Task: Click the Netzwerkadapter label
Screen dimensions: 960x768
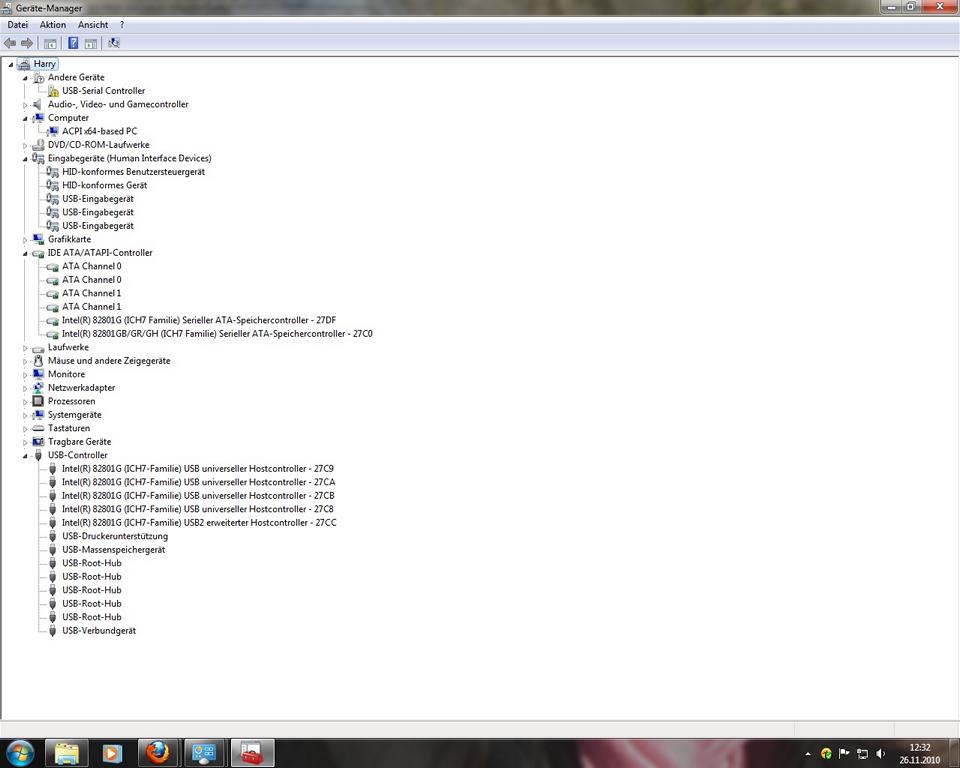Action: point(81,388)
